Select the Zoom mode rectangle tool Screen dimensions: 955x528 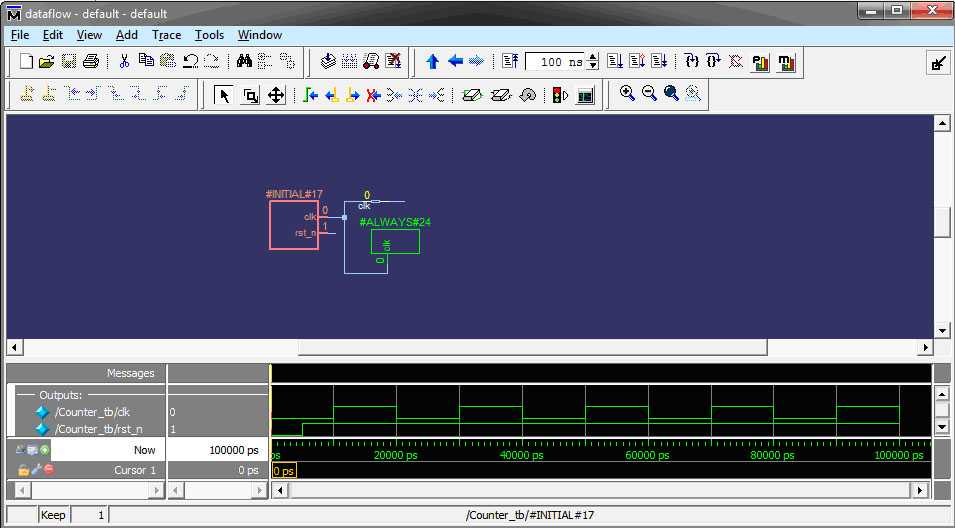[250, 95]
